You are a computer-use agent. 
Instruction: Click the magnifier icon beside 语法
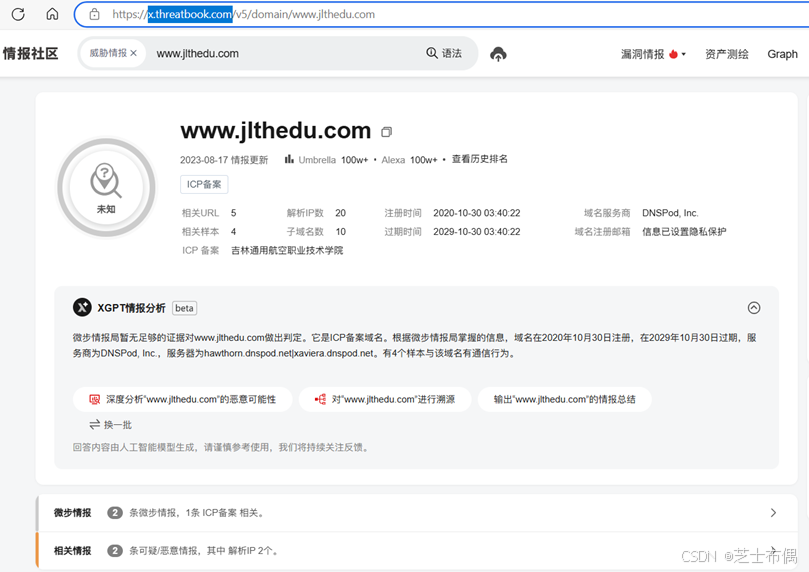432,53
